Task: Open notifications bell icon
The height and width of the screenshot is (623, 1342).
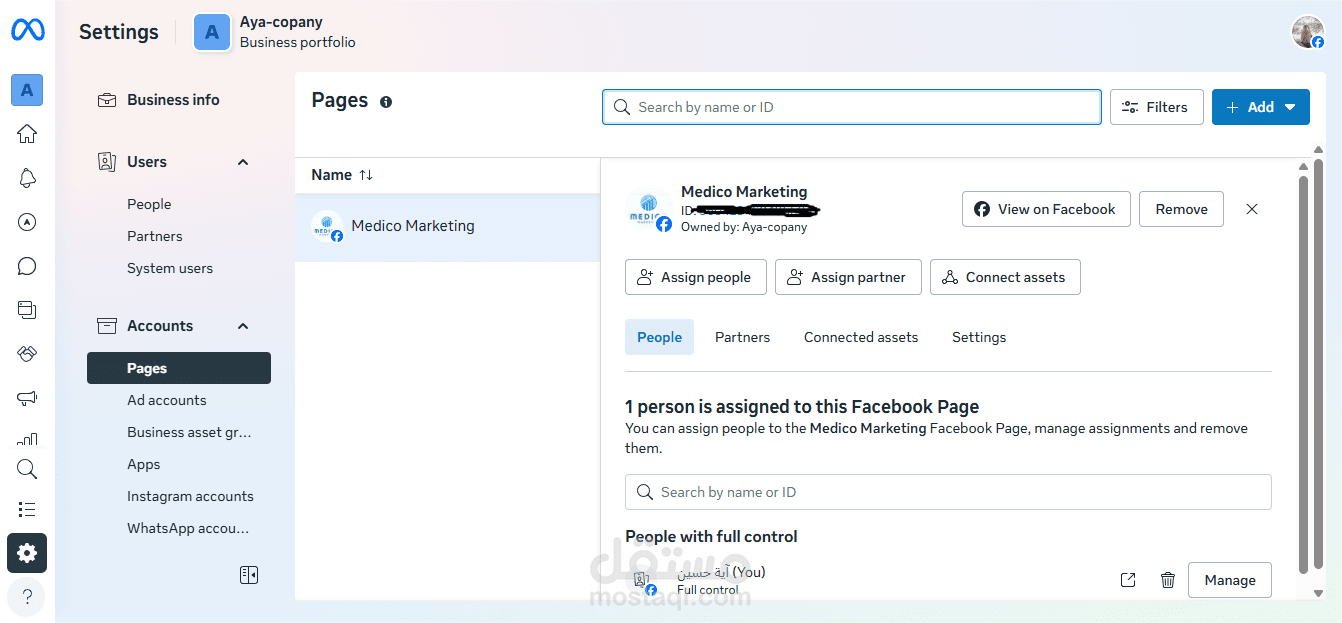Action: click(27, 178)
